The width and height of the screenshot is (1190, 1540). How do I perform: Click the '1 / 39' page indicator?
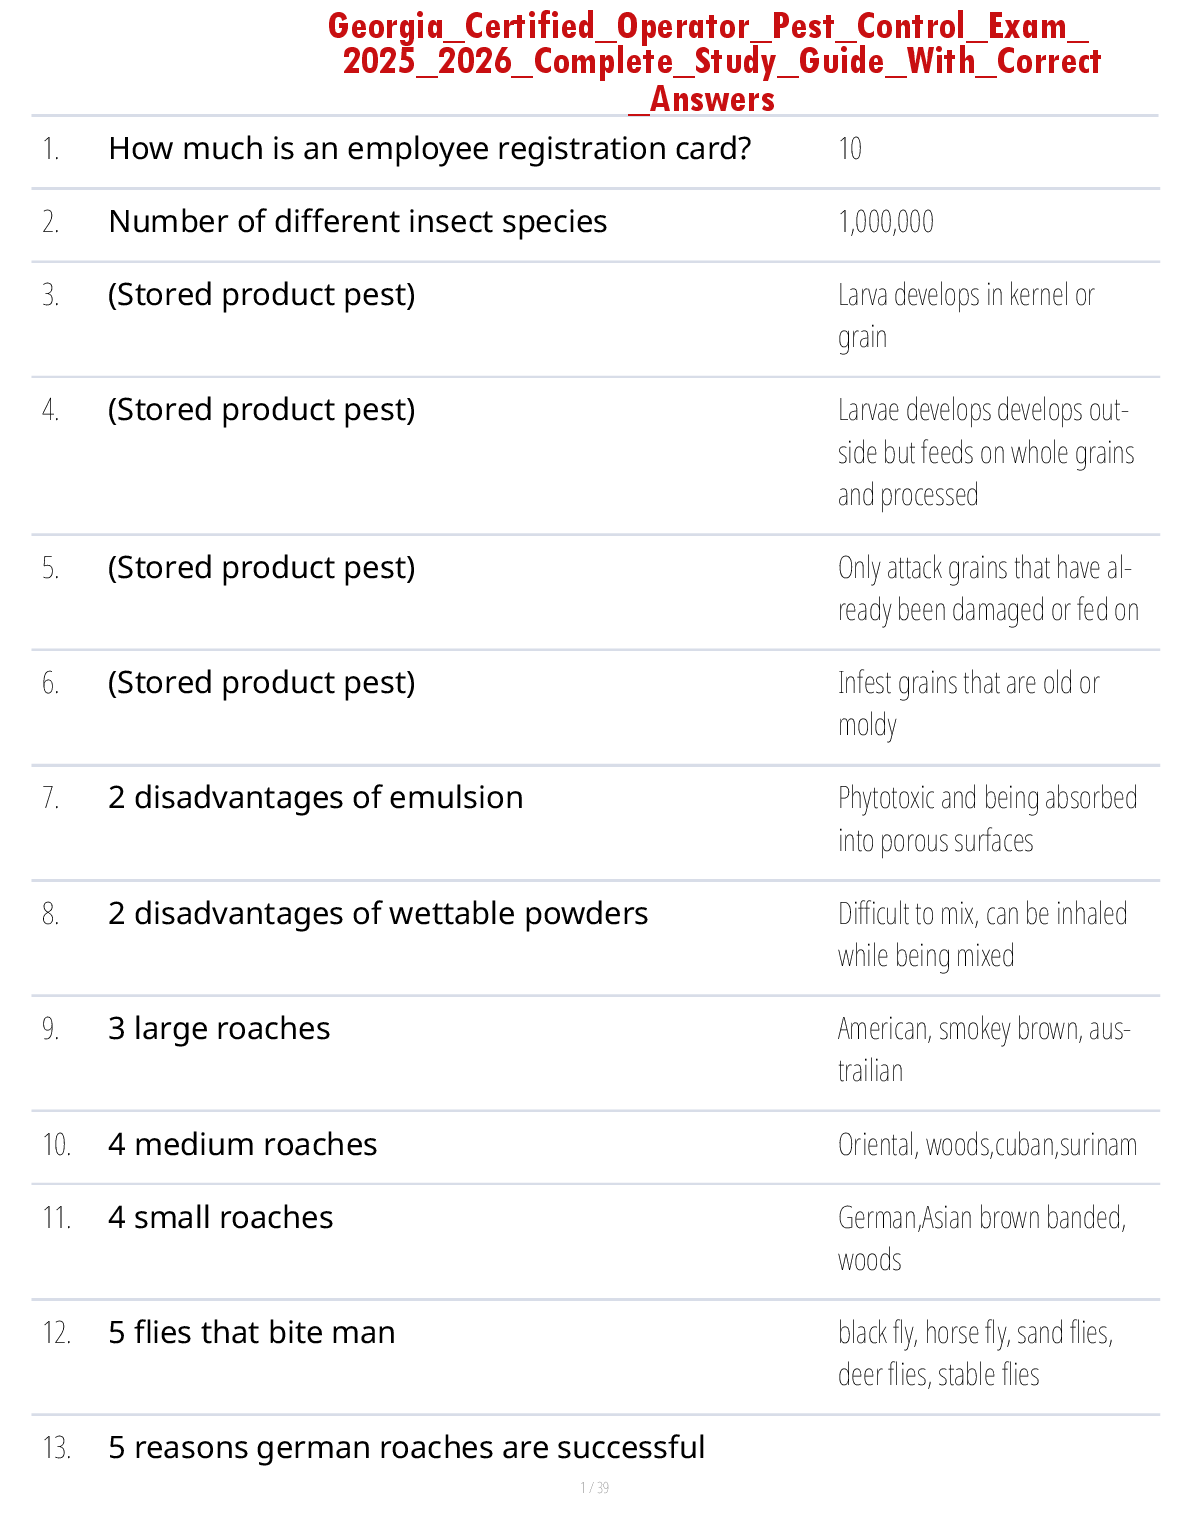point(594,1488)
